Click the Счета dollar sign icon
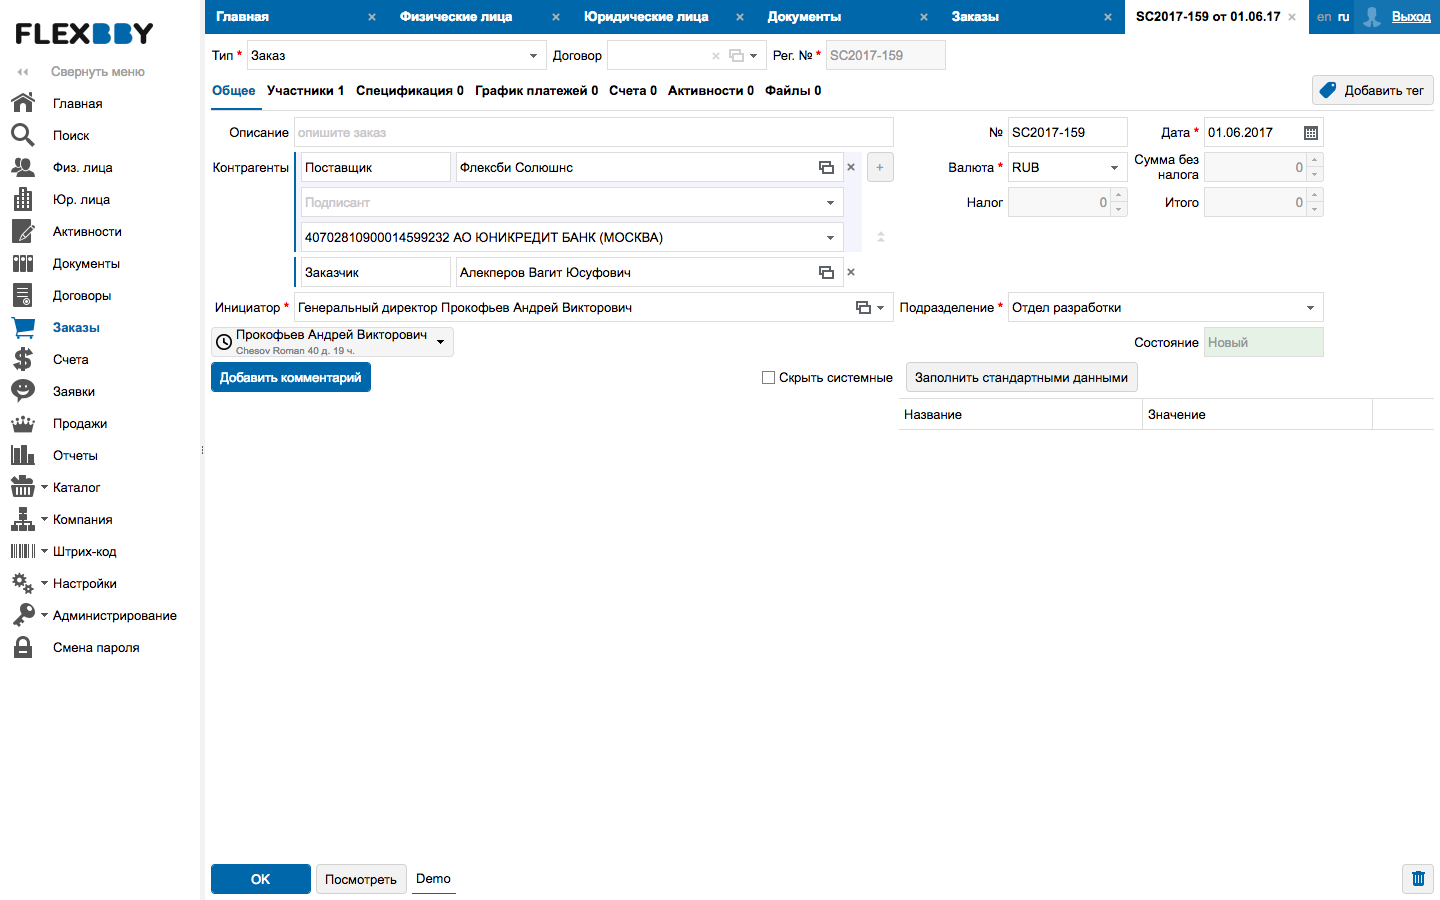This screenshot has height=900, width=1440. coord(23,359)
